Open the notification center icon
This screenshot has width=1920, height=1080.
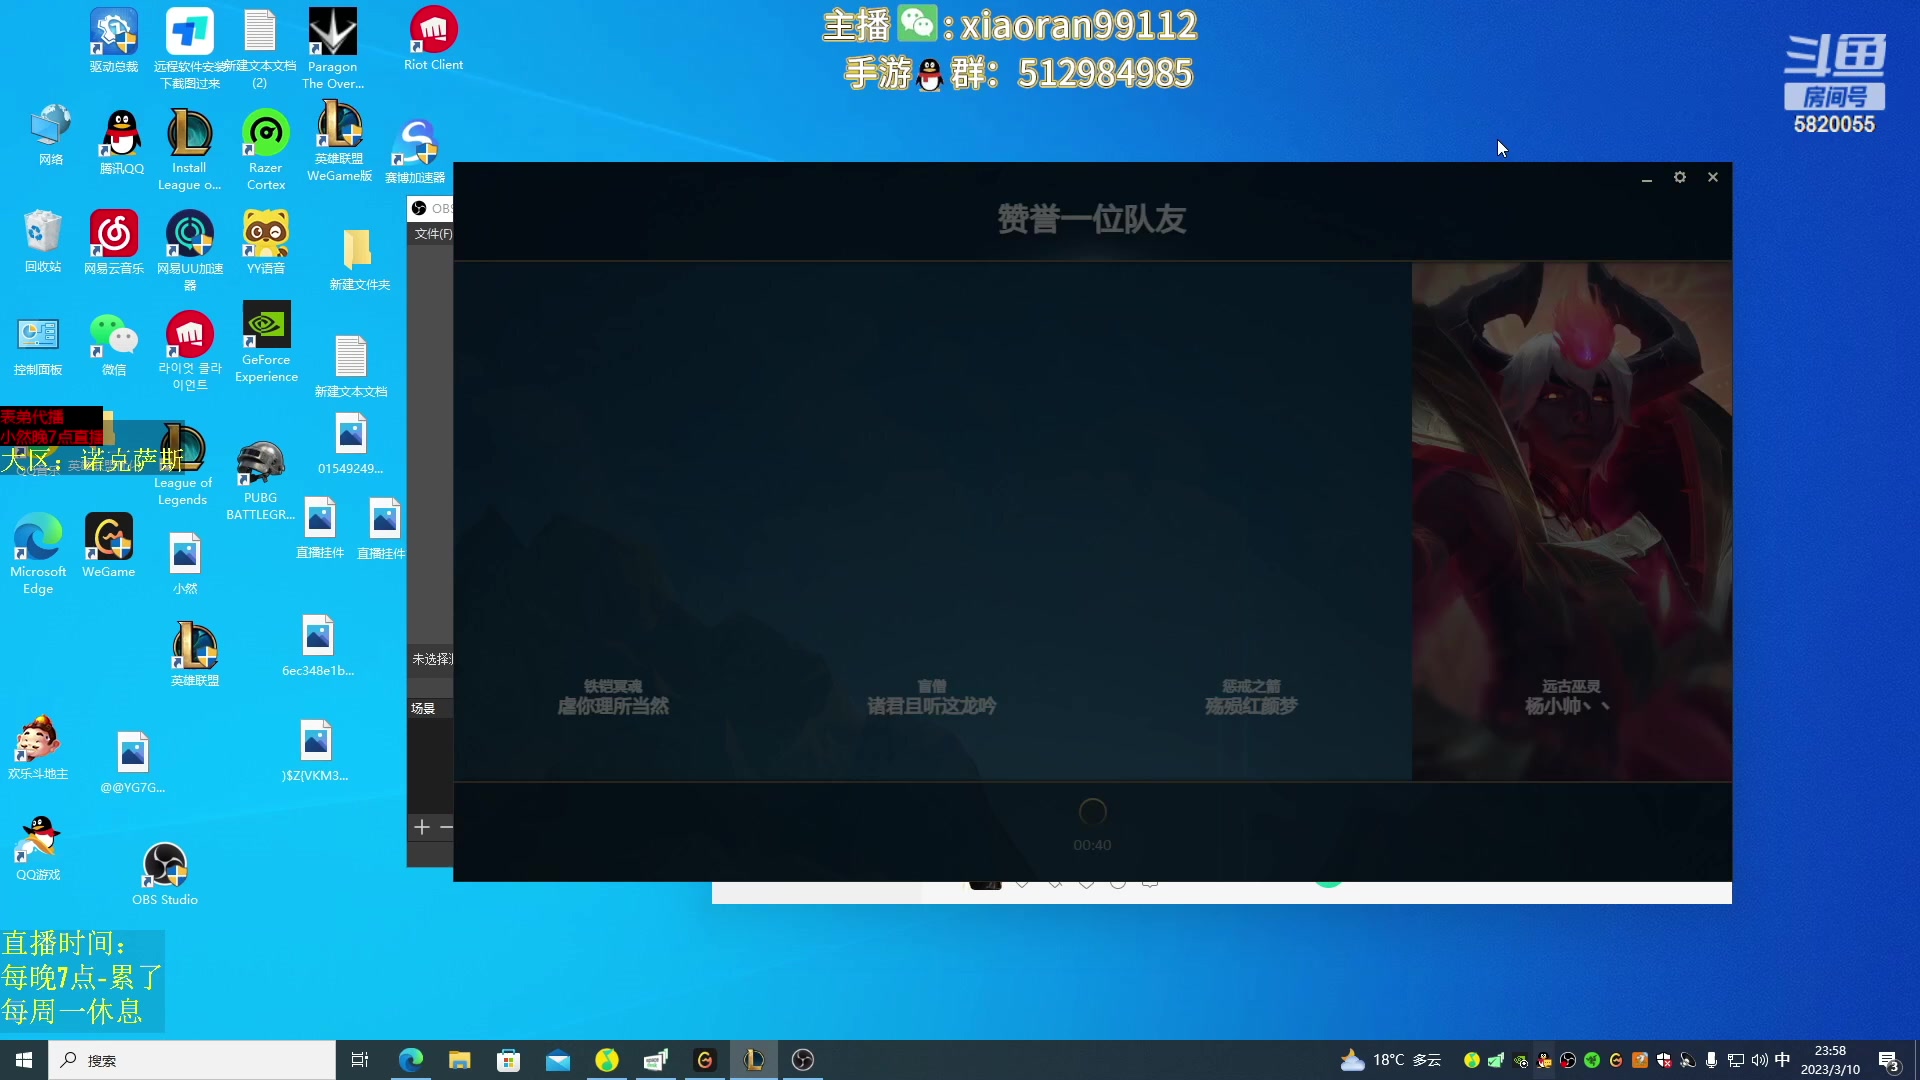[x=1889, y=1060]
